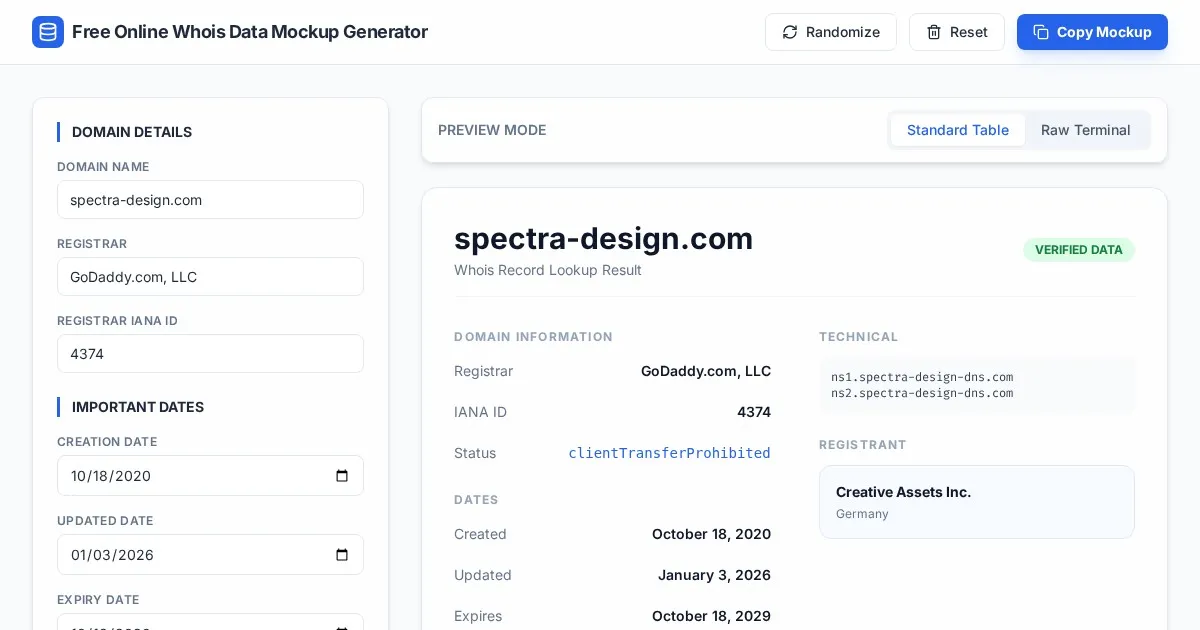Switch to Standard Table preview

click(957, 130)
